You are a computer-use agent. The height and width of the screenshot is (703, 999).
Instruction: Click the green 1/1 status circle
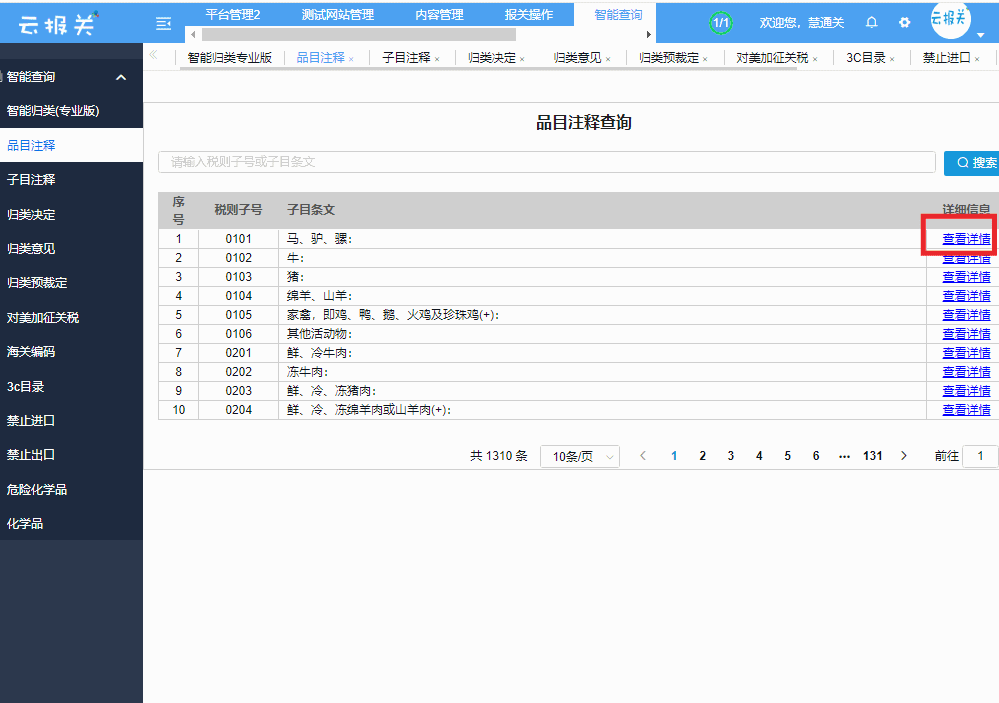tap(720, 22)
